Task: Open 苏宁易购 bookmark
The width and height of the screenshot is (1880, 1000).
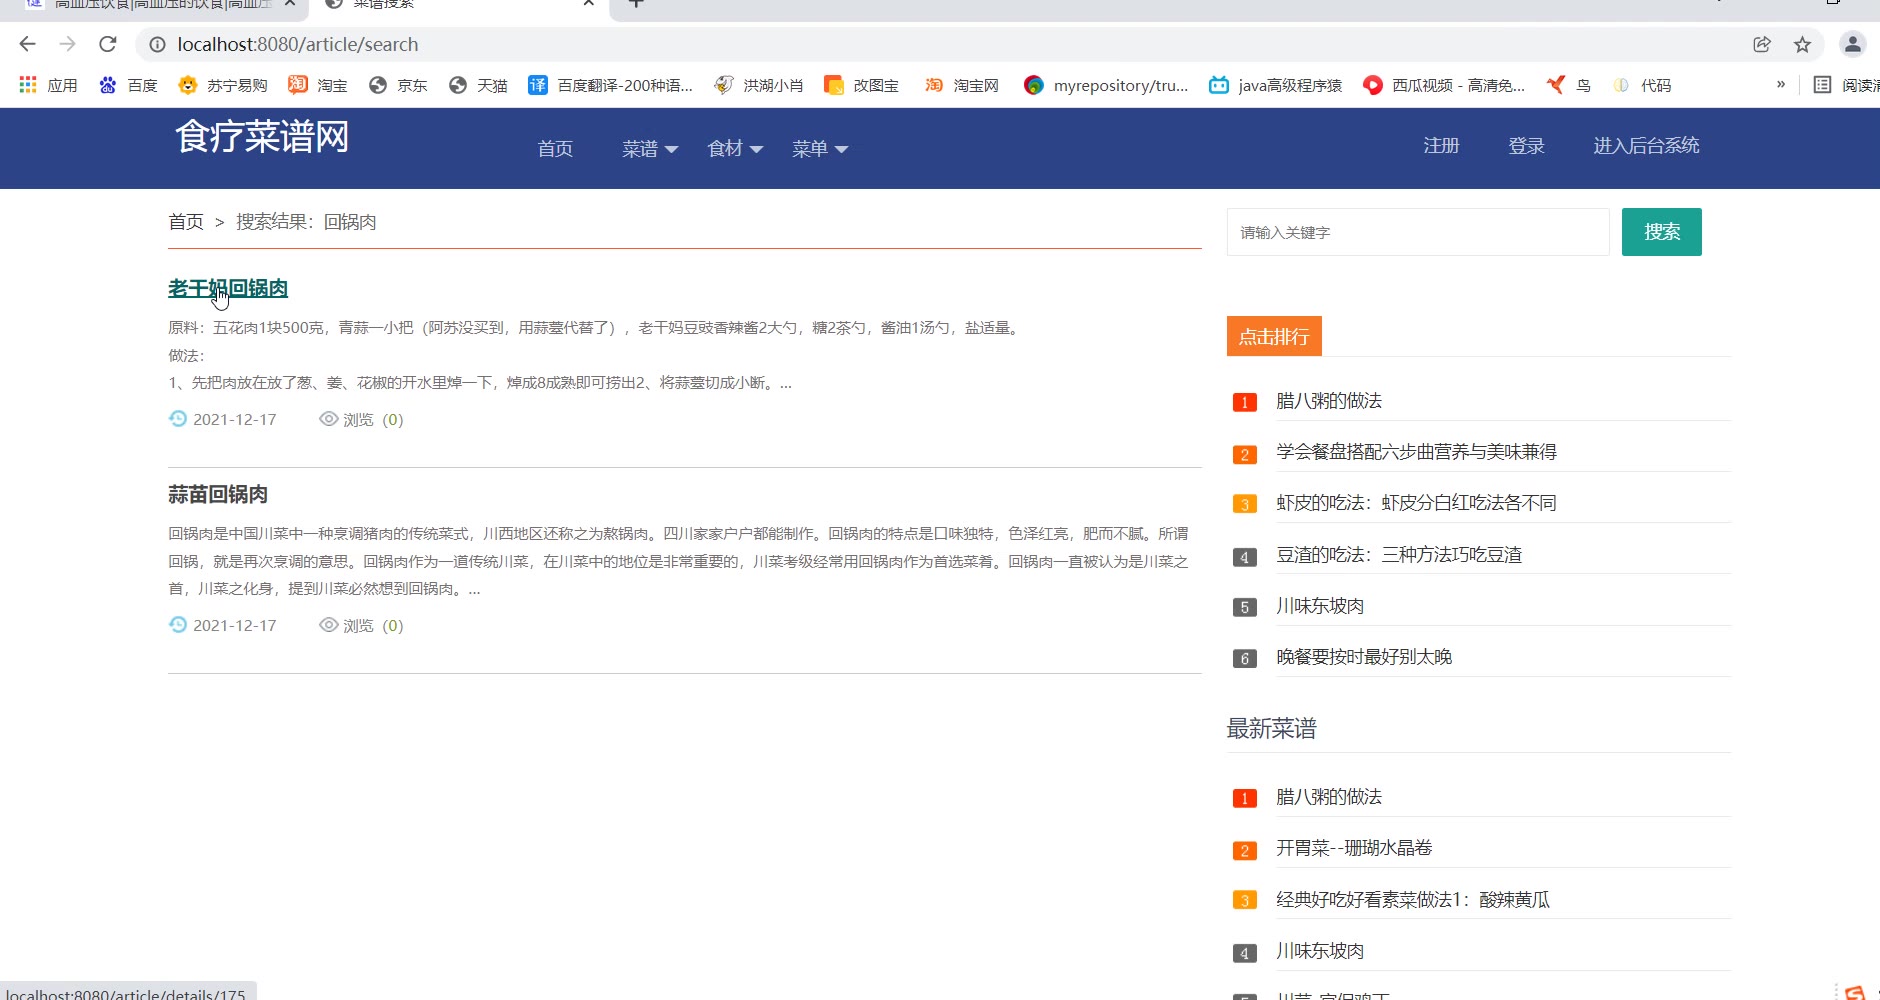Action: pos(223,85)
